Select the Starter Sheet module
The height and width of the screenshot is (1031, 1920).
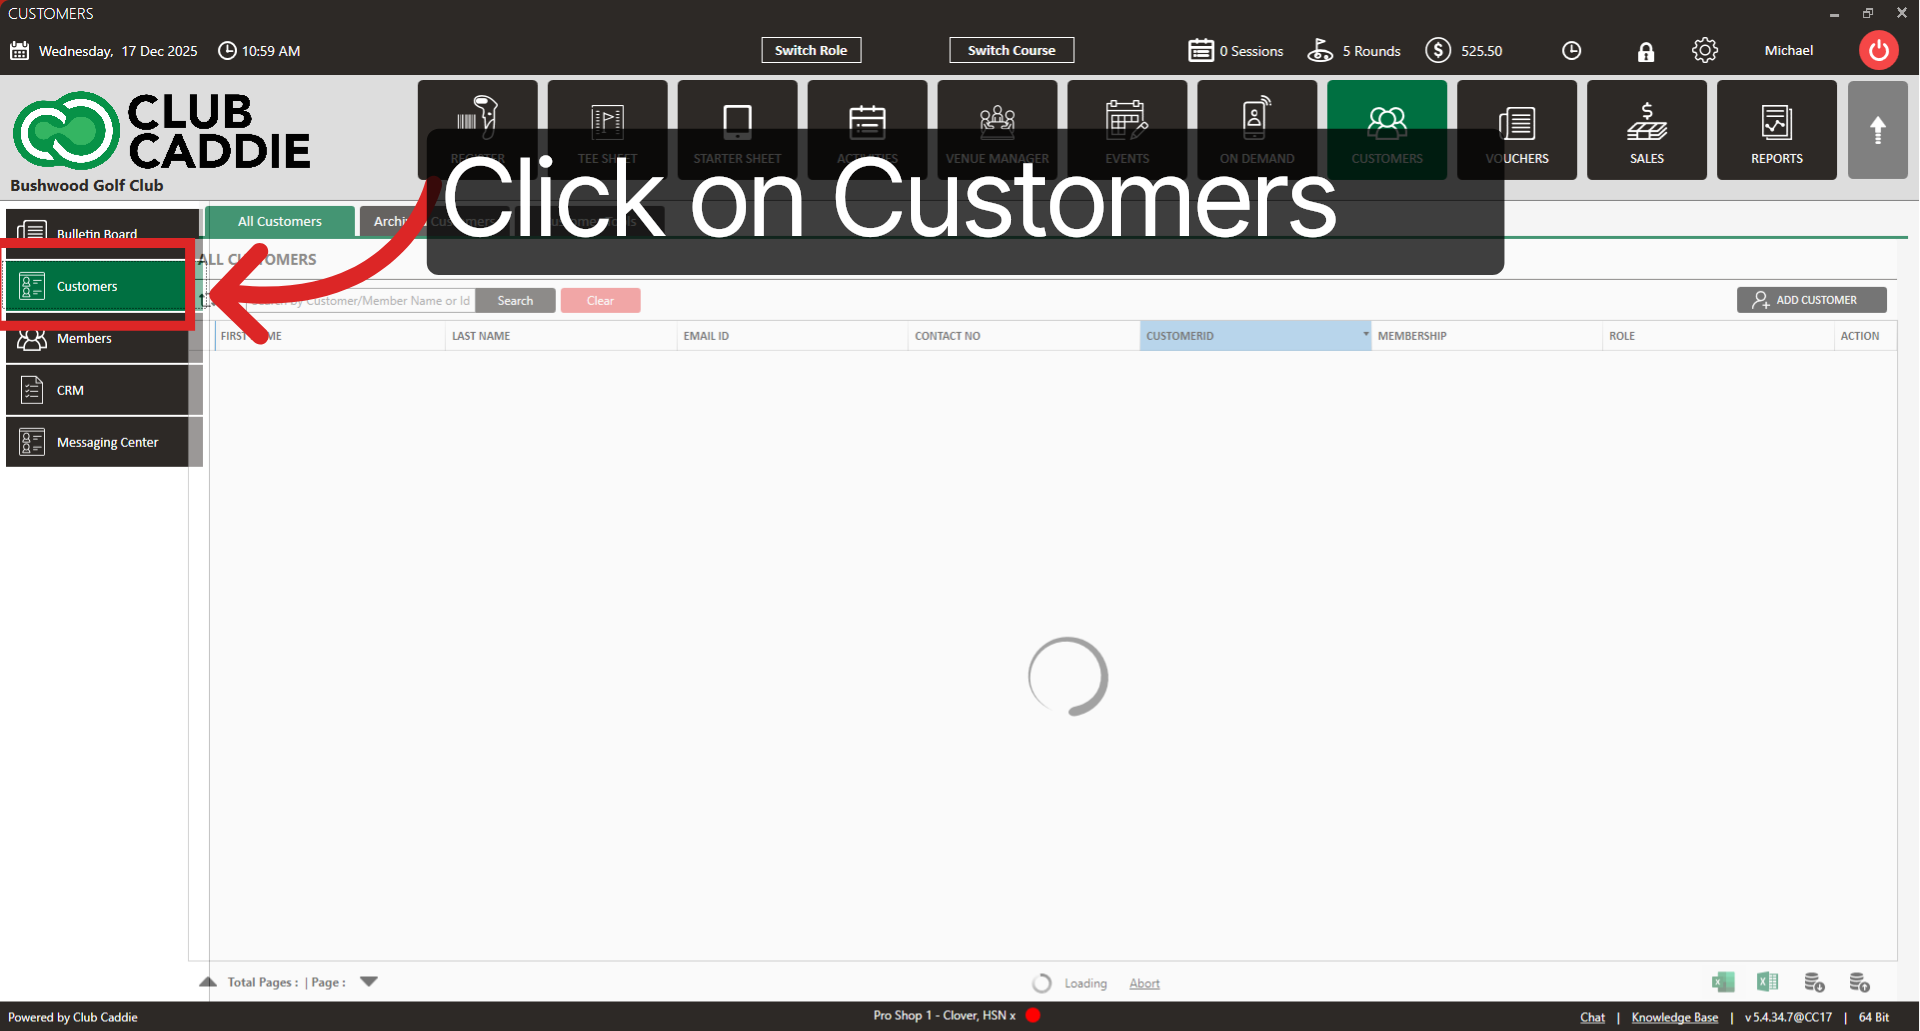tap(737, 129)
